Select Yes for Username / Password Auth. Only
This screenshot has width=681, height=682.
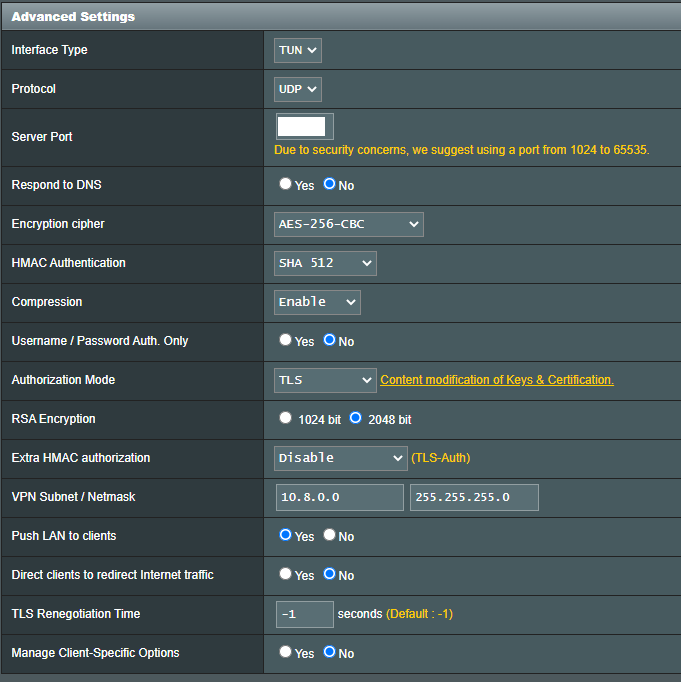pos(286,340)
